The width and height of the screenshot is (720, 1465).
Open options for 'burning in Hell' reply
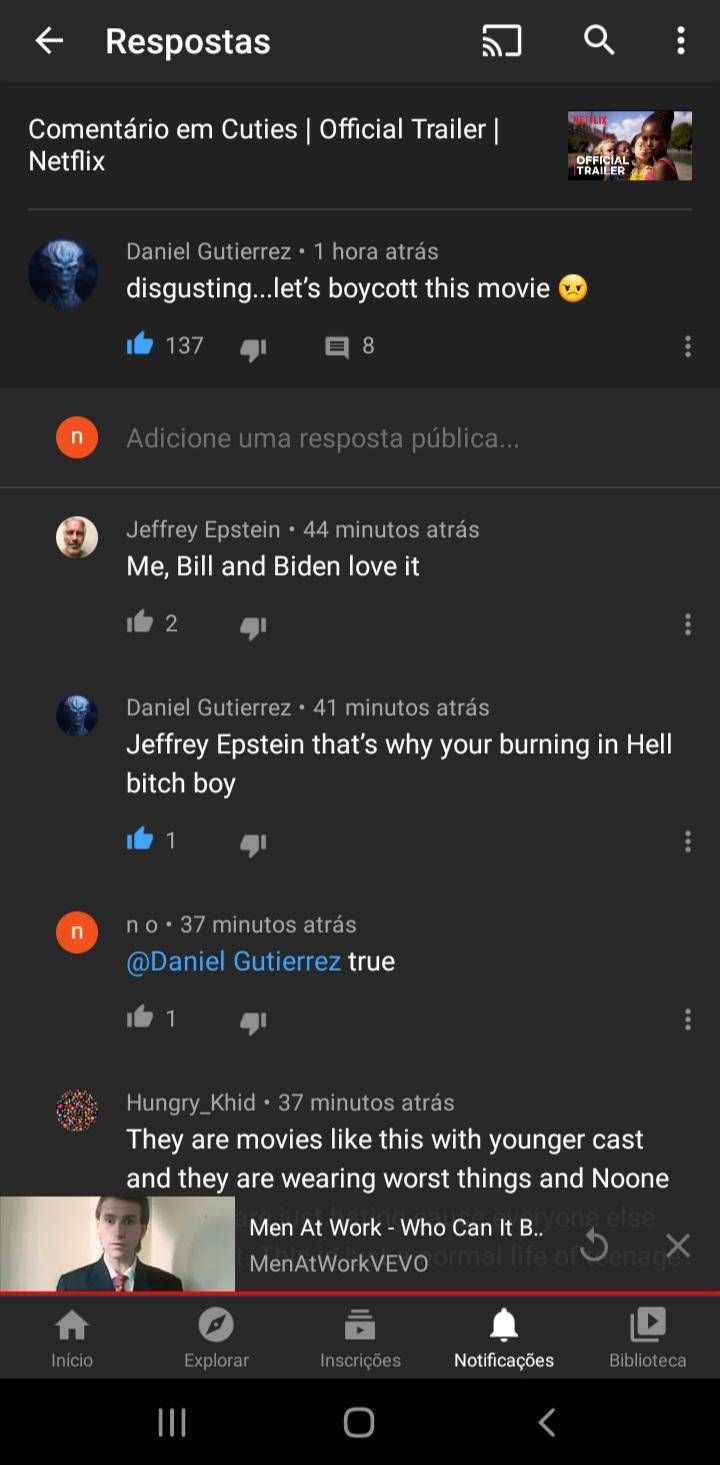(x=687, y=842)
